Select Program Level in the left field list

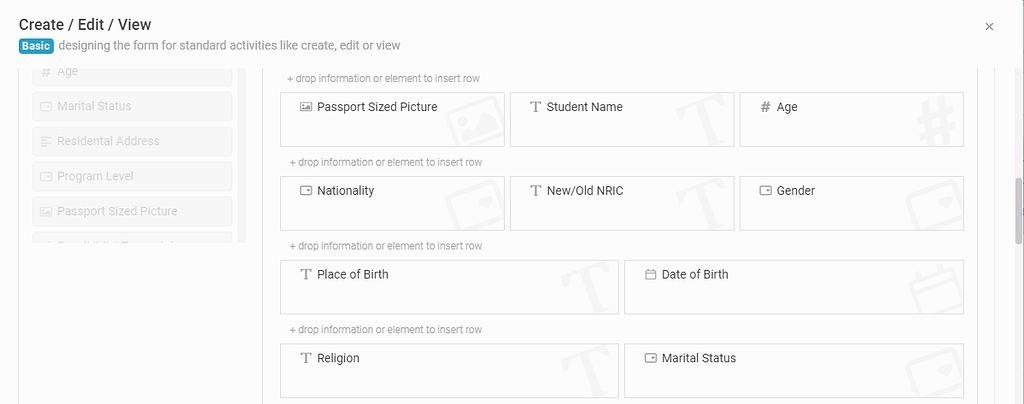tap(133, 176)
